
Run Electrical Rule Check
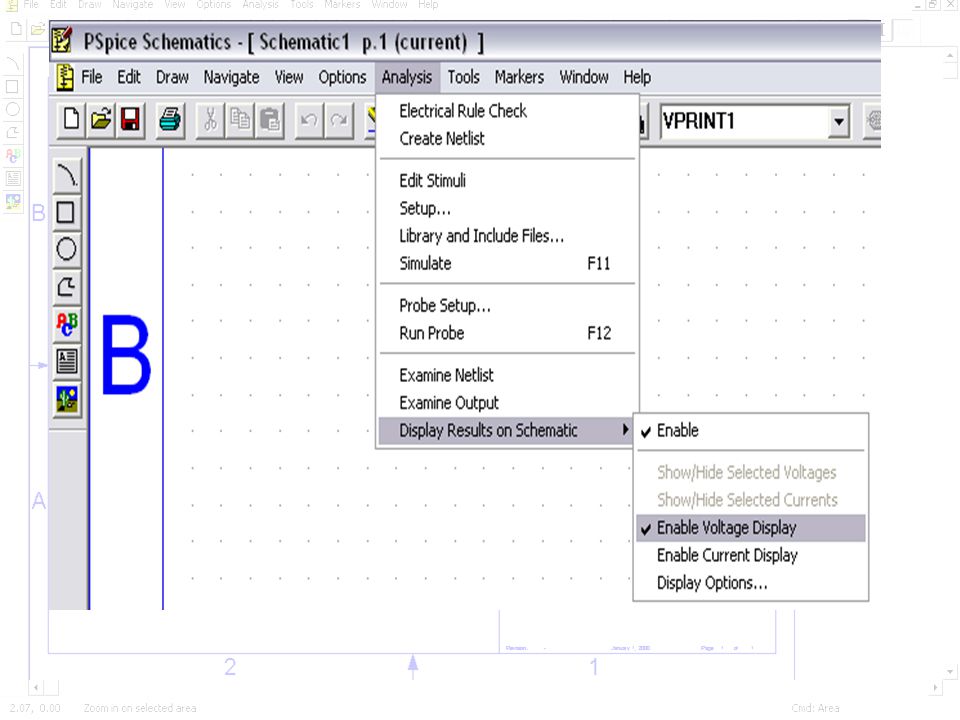point(508,111)
